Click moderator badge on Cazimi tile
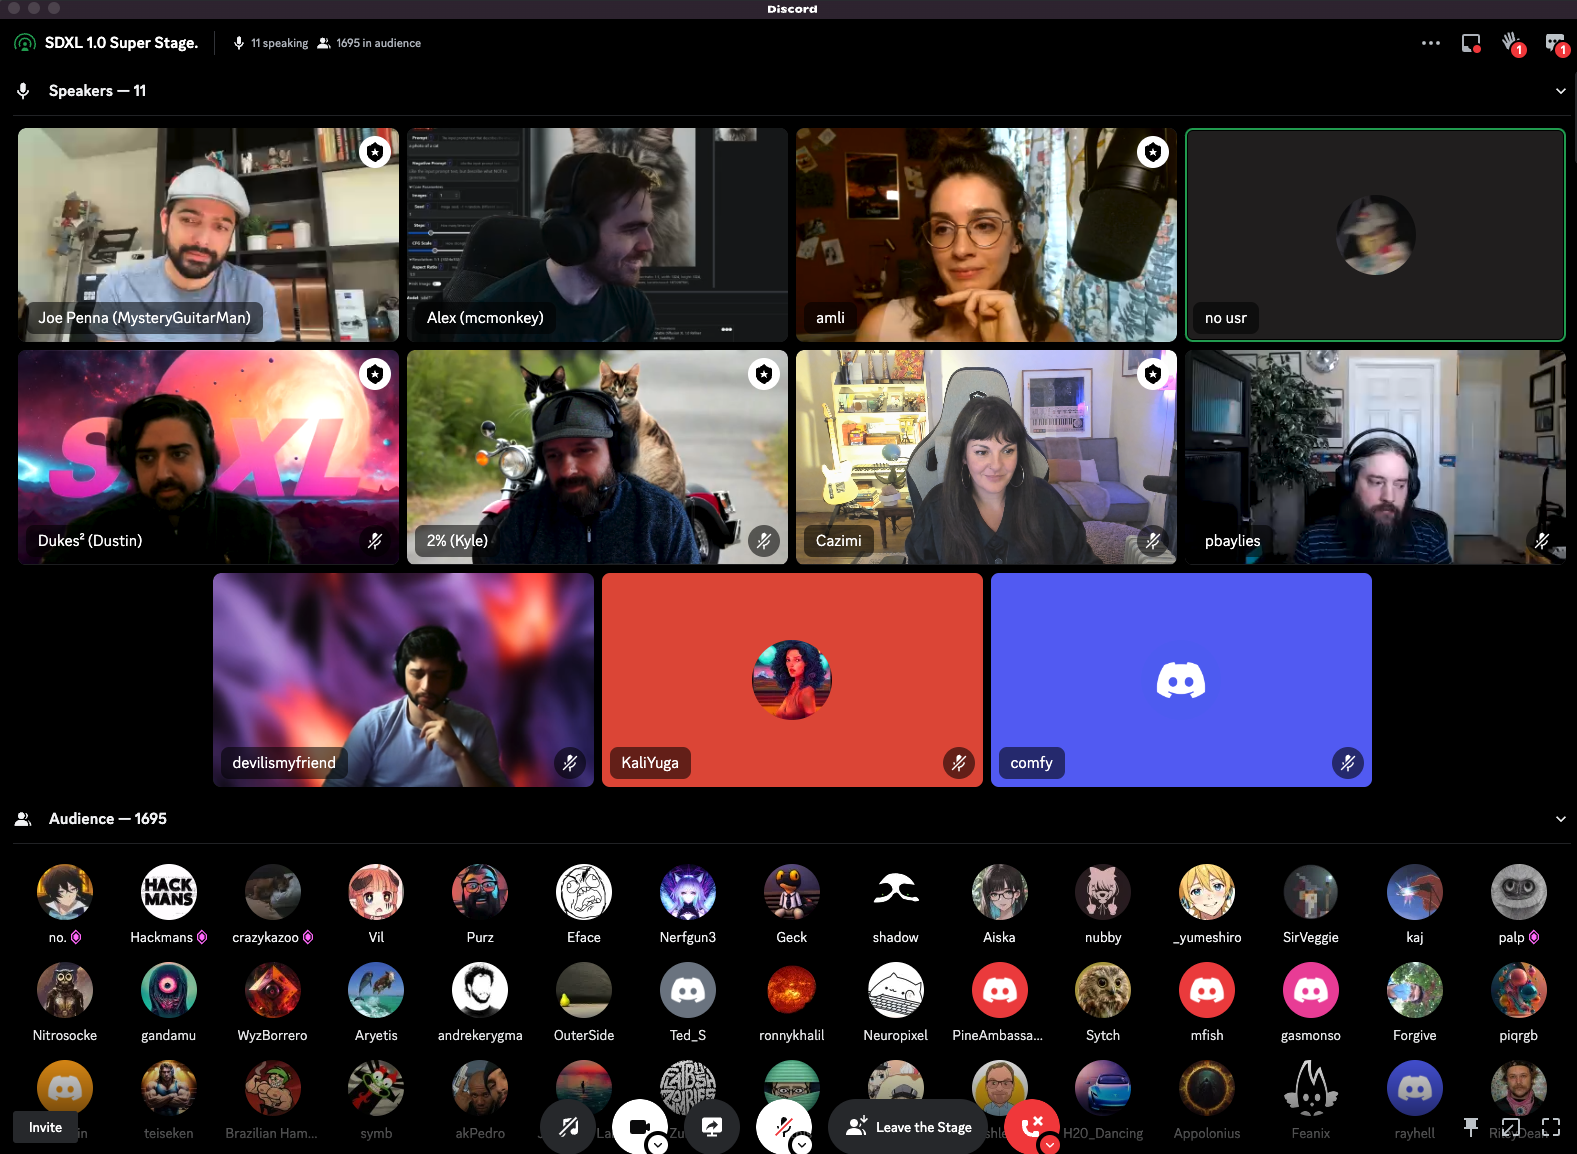This screenshot has width=1577, height=1154. point(1153,374)
